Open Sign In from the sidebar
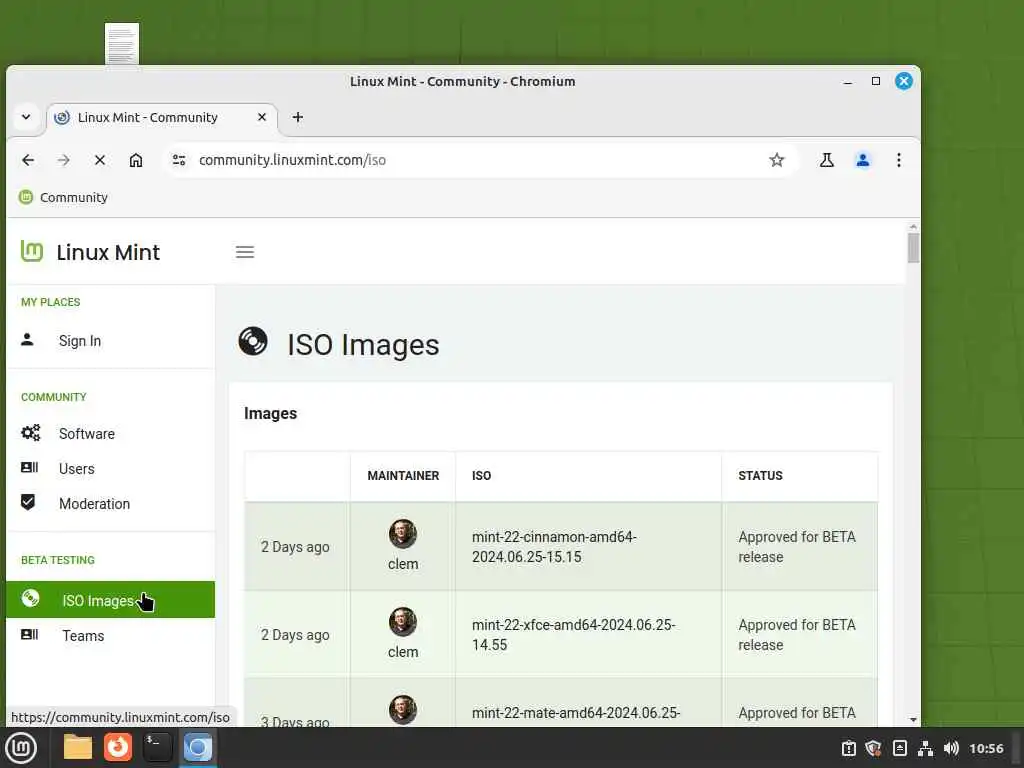The image size is (1024, 768). pyautogui.click(x=80, y=341)
